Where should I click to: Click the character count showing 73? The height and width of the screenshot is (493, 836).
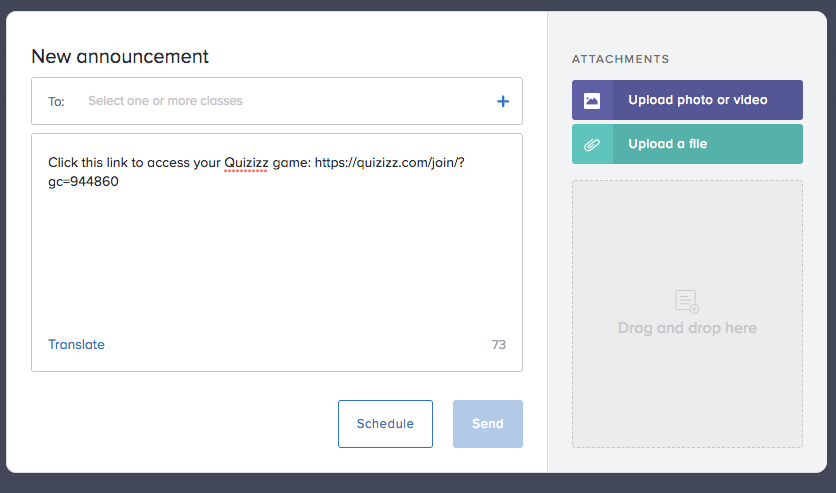[499, 345]
